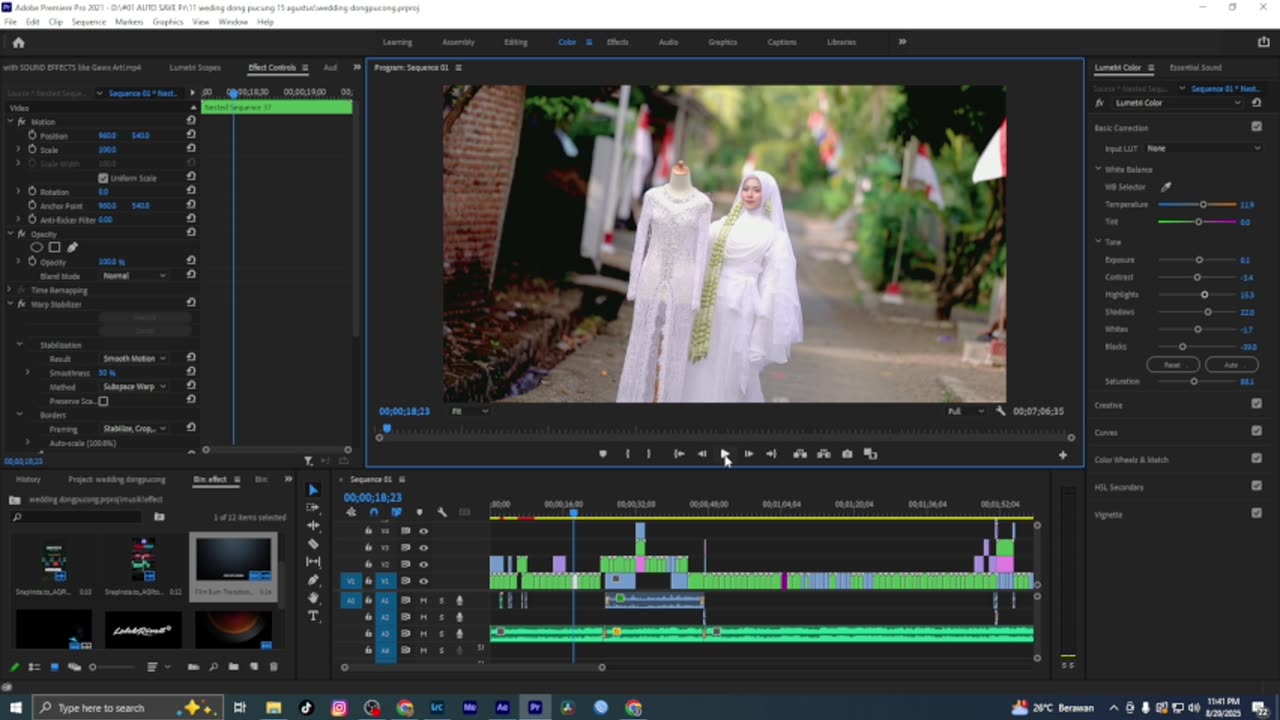The image size is (1280, 720).
Task: Toggle the Curves section checkbox
Action: [1257, 431]
